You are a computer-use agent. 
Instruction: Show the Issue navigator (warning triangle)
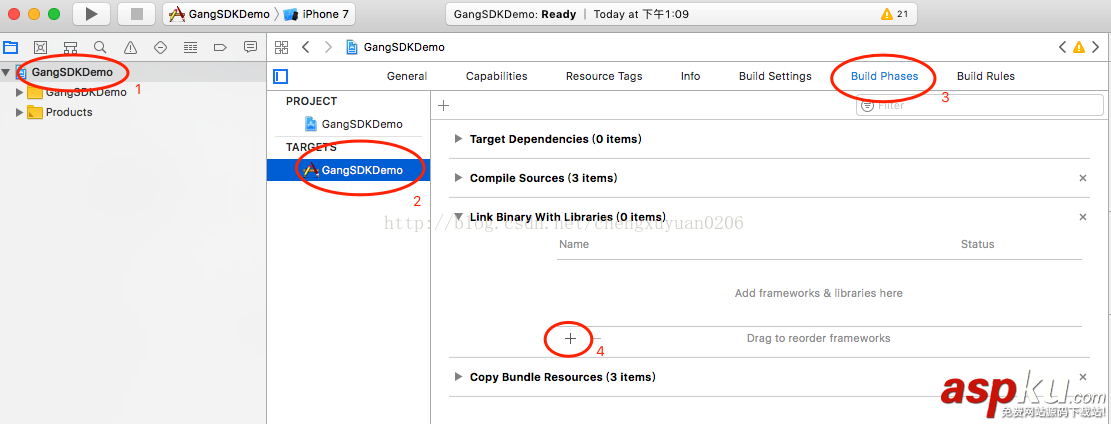130,47
